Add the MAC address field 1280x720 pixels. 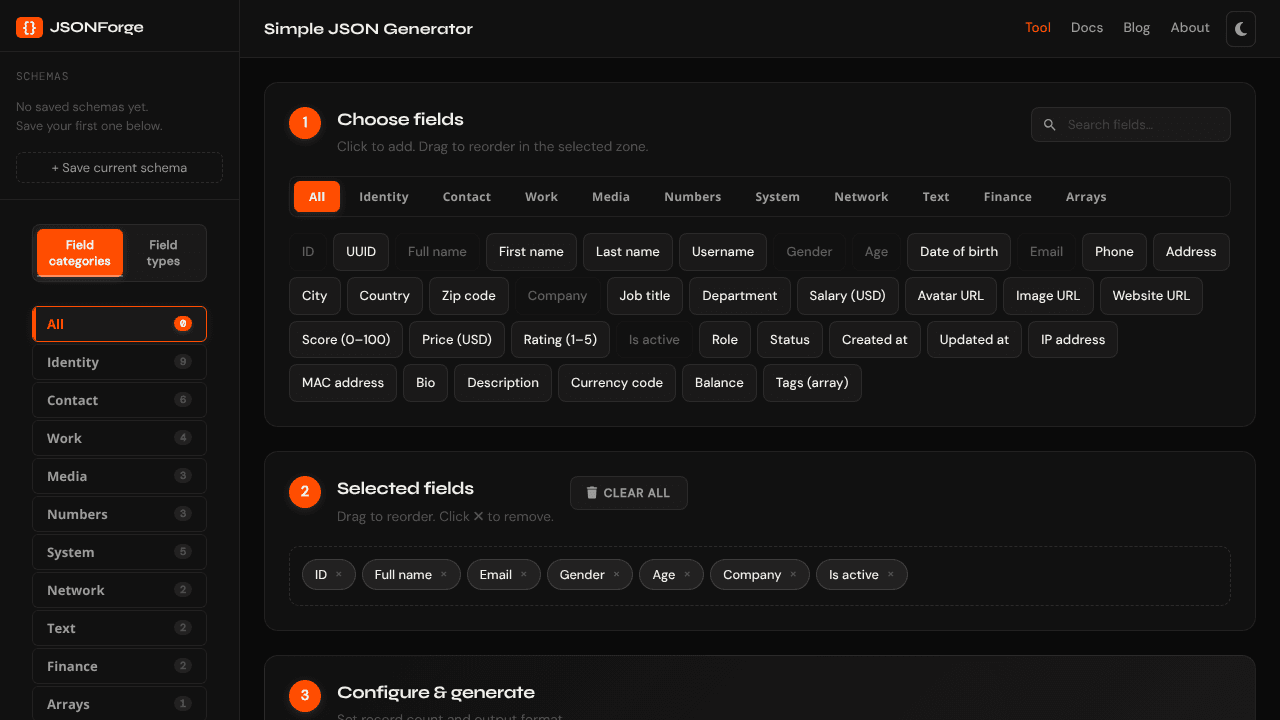click(x=343, y=383)
